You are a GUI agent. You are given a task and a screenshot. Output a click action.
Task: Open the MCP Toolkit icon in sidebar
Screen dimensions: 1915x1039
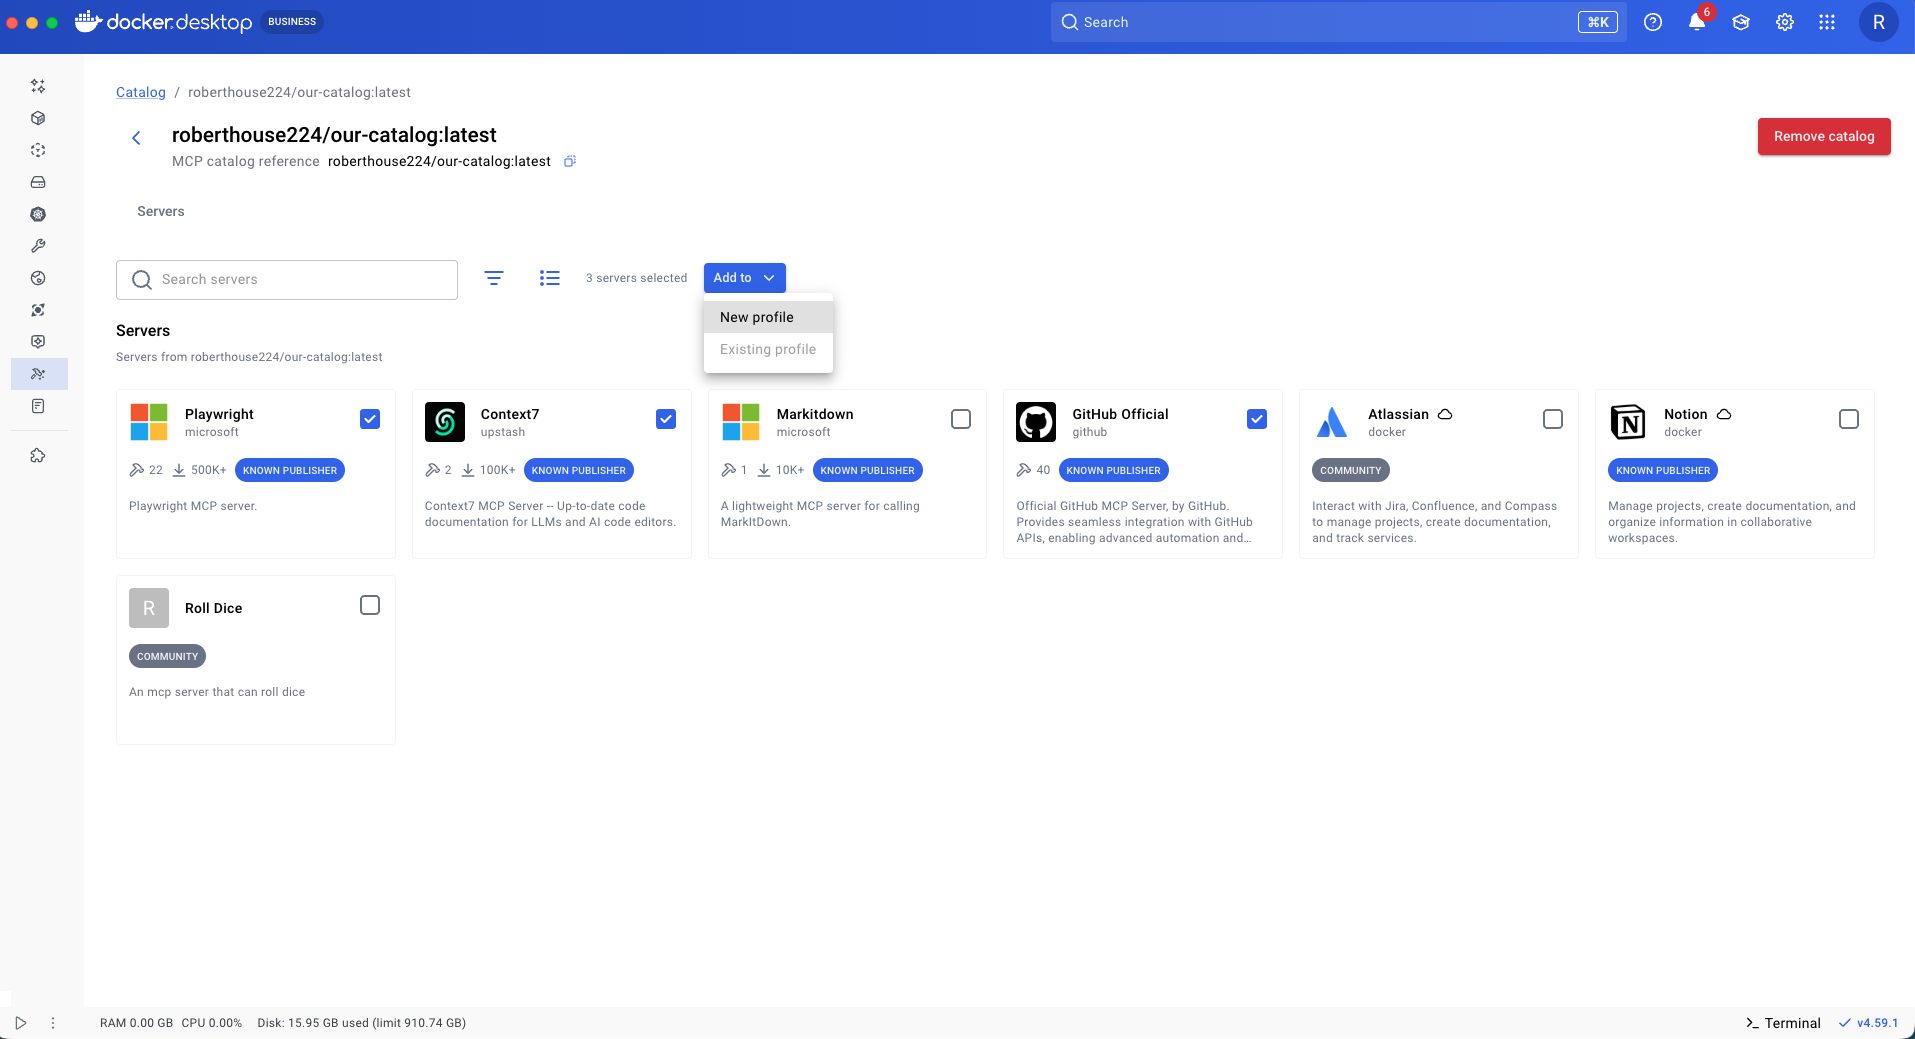[38, 374]
